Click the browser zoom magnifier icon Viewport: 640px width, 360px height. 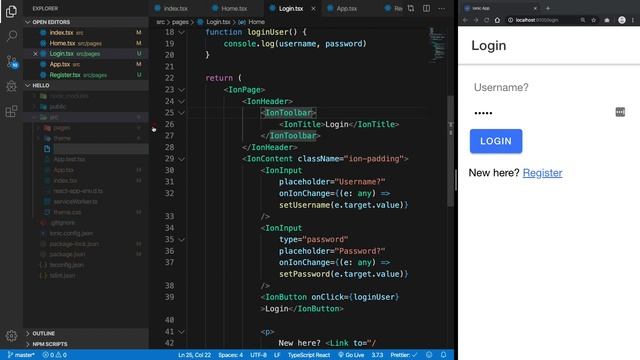(583, 20)
